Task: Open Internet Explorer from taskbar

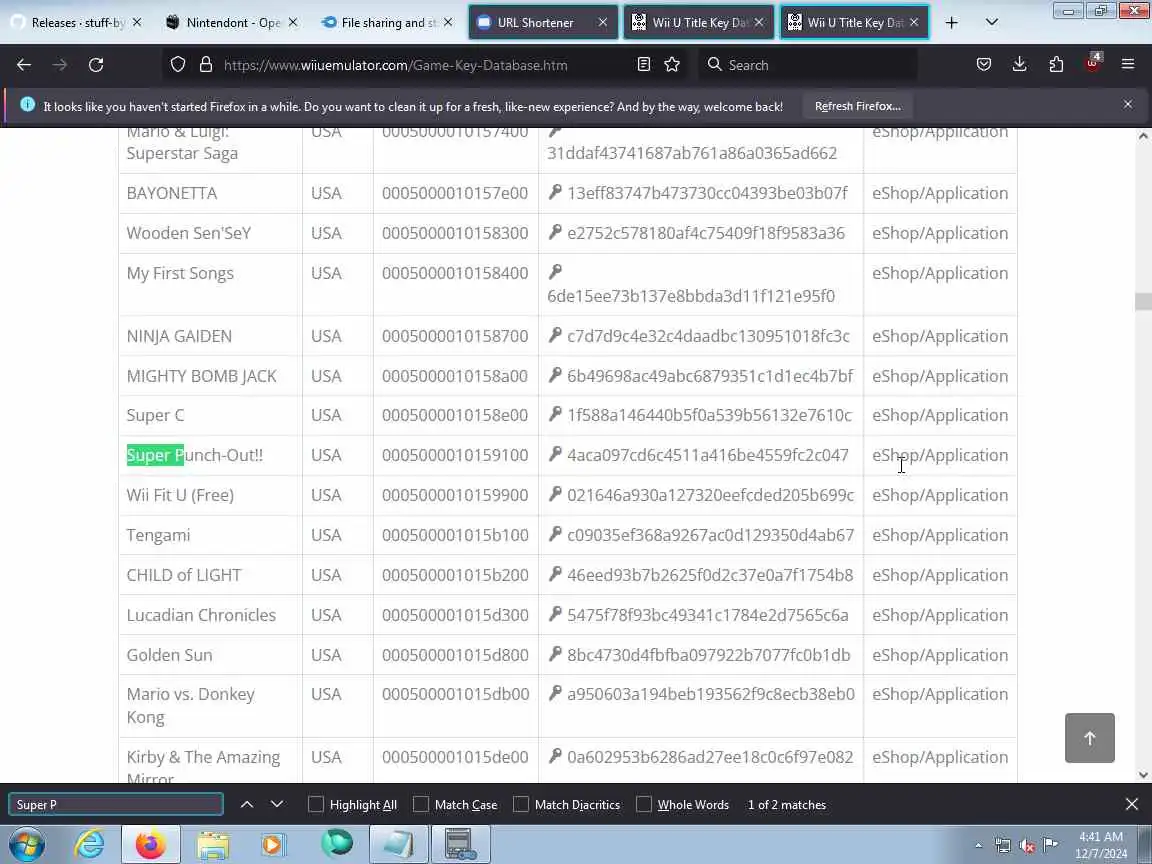Action: point(90,844)
